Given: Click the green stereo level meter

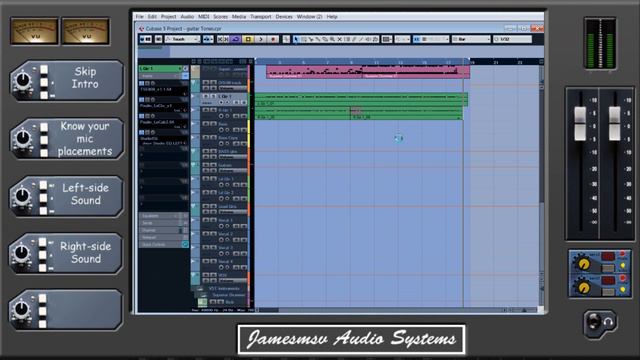Looking at the screenshot, I should point(600,44).
